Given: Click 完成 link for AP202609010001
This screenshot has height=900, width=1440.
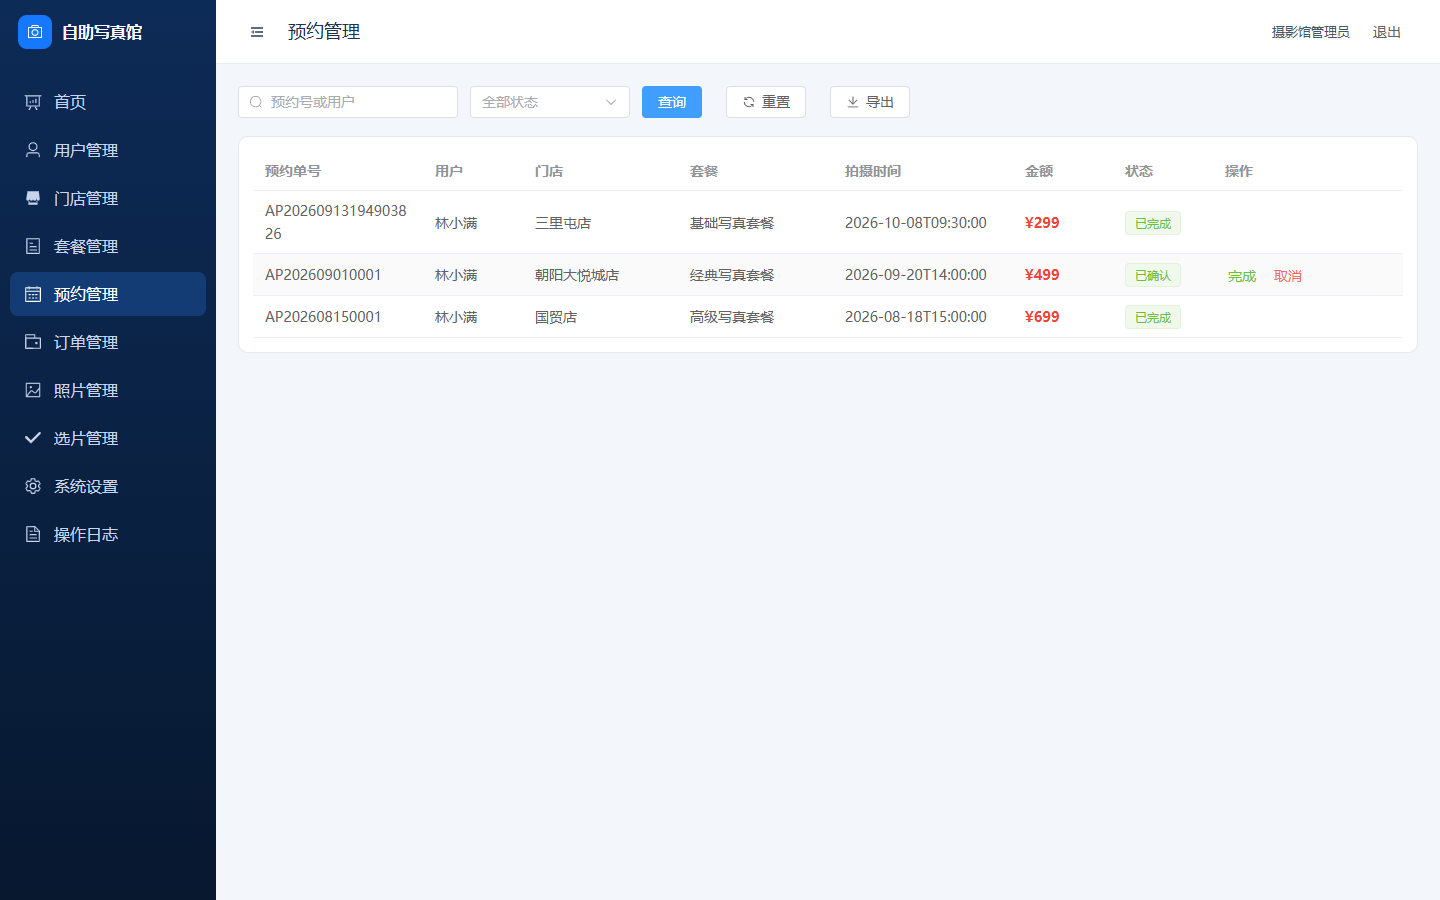Looking at the screenshot, I should [x=1242, y=276].
